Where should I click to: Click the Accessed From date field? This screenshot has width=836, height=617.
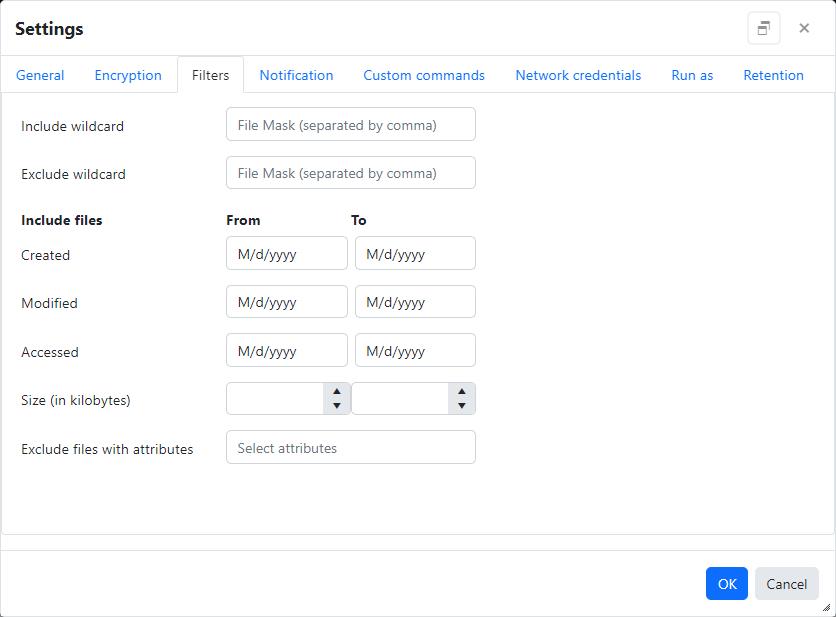click(287, 350)
